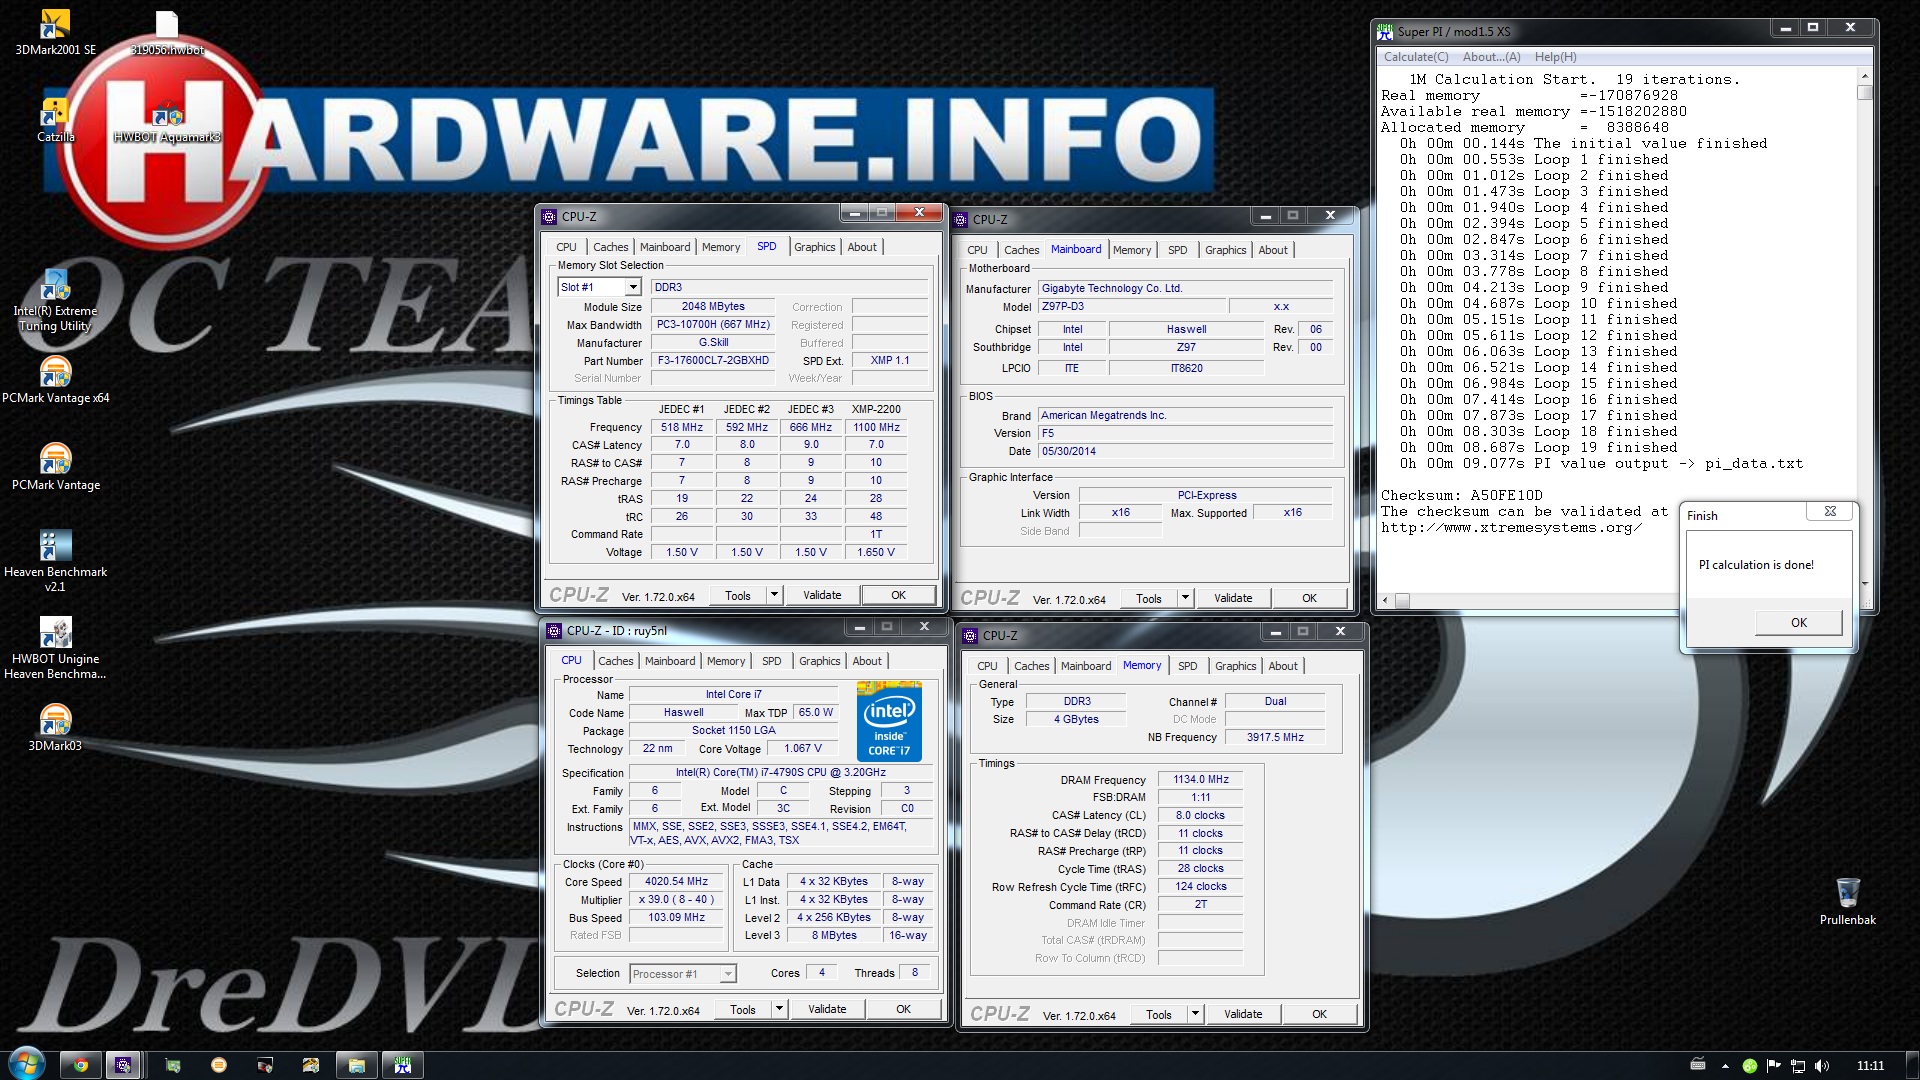Image resolution: width=1920 pixels, height=1080 pixels.
Task: Open HWBOT Unigine Heaven Benchmark shortcut
Action: (55, 648)
